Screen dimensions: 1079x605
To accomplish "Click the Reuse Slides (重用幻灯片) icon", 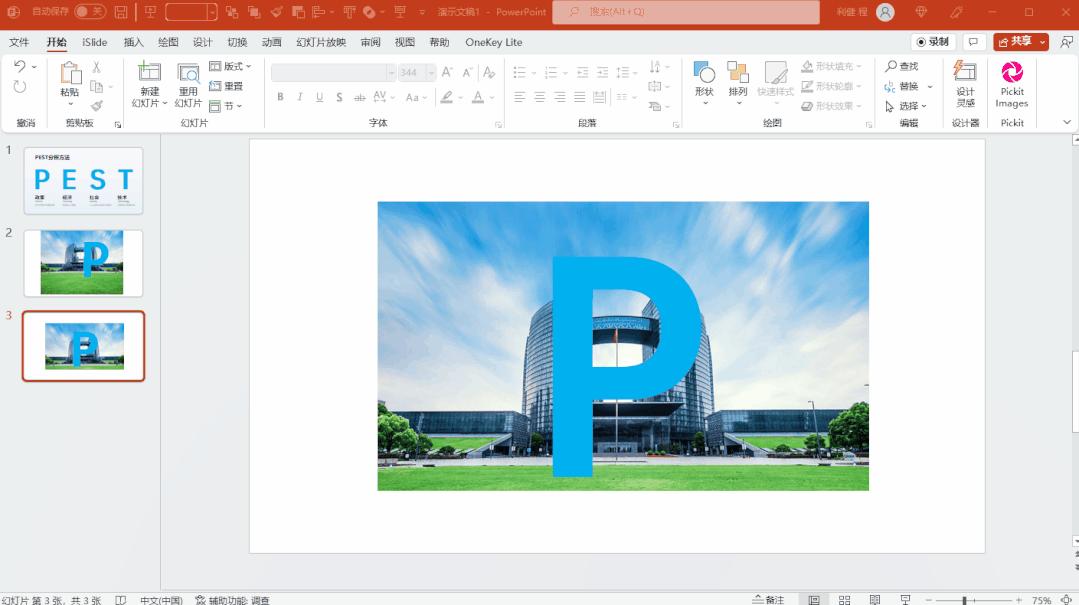I will point(188,74).
